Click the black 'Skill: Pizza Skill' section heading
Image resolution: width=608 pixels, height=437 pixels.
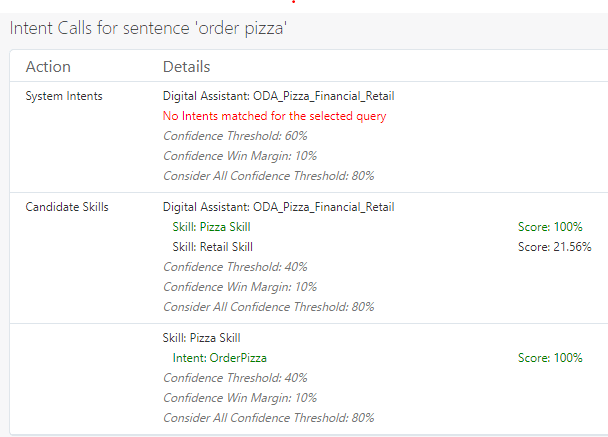pyautogui.click(x=201, y=338)
